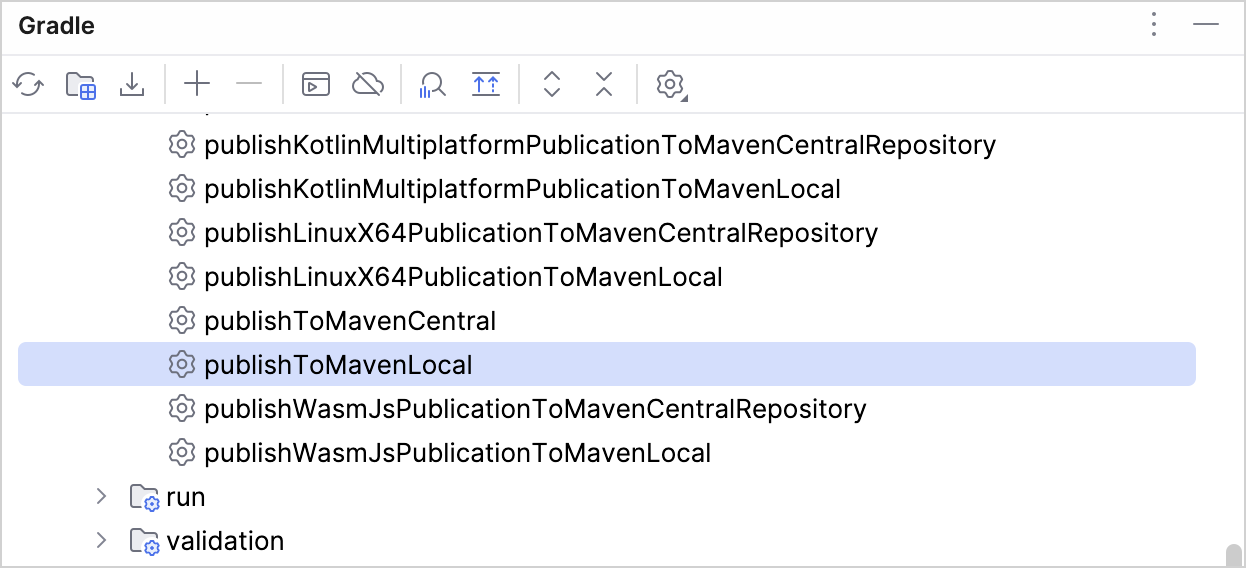This screenshot has width=1246, height=568.
Task: Click the Gradle panel title
Action: click(x=57, y=26)
